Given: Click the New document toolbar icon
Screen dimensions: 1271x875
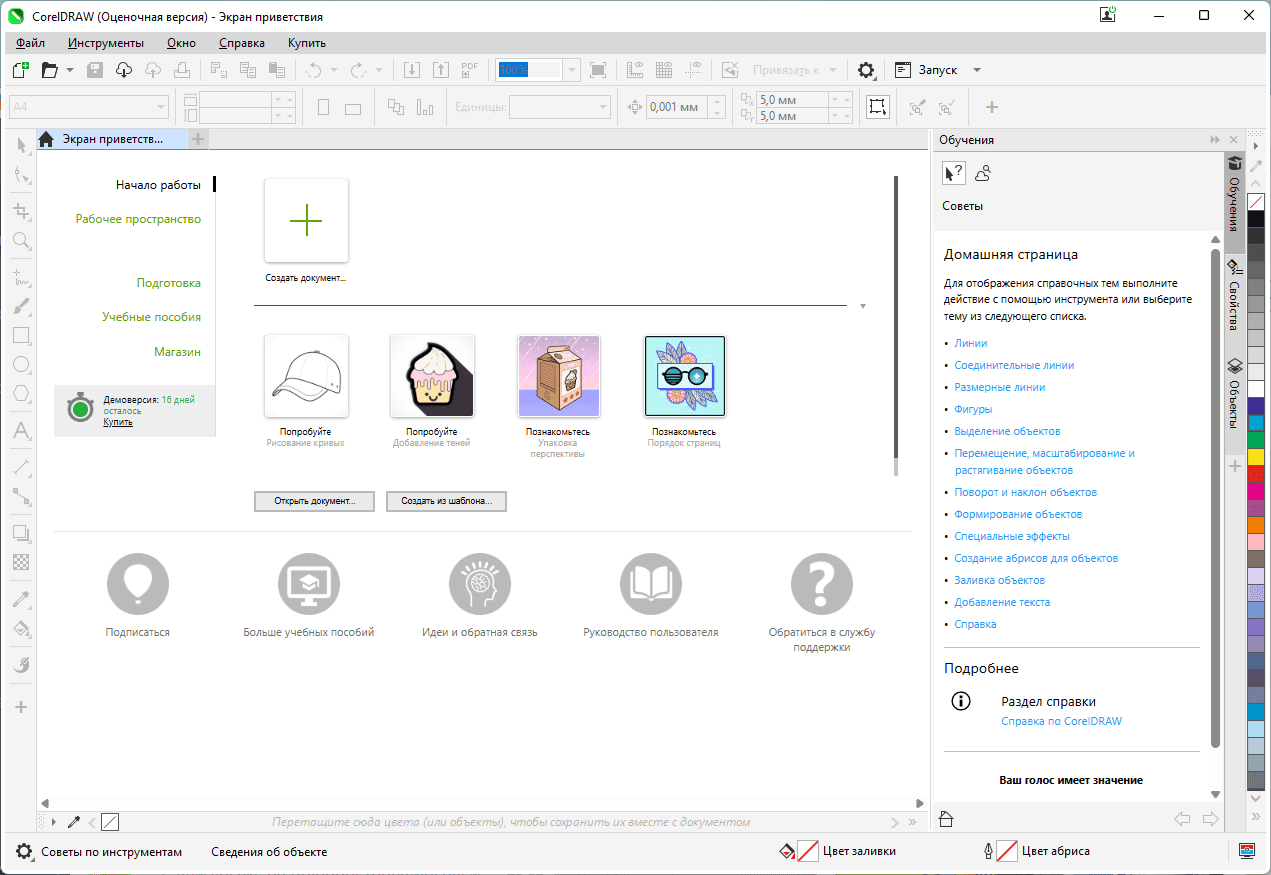Looking at the screenshot, I should [20, 70].
